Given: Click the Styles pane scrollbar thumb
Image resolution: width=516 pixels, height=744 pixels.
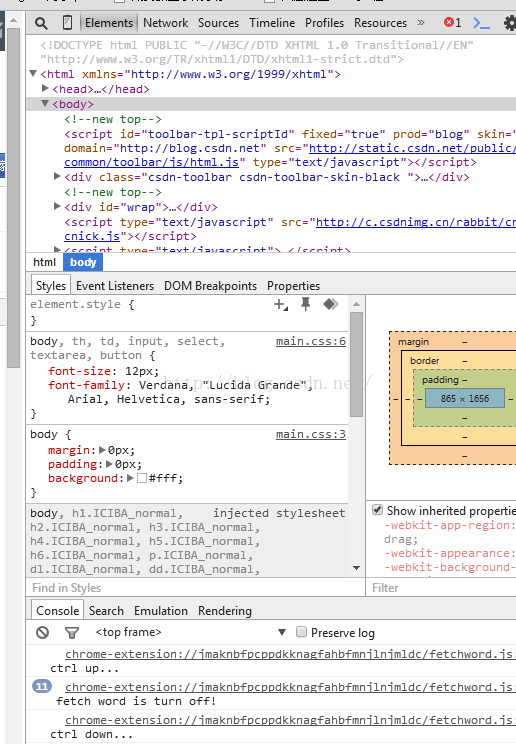Looking at the screenshot, I should [x=357, y=364].
